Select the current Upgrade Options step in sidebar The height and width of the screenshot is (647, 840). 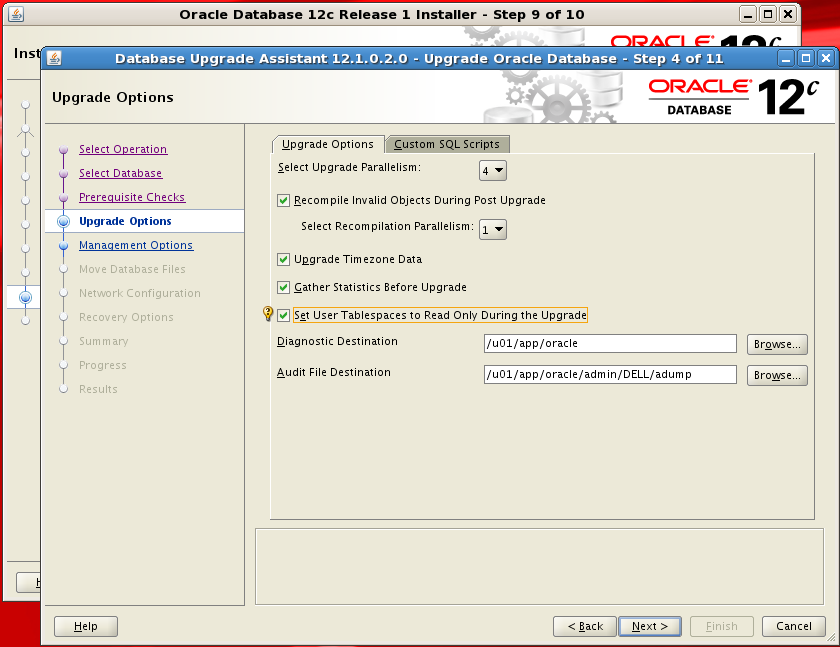pyautogui.click(x=125, y=221)
